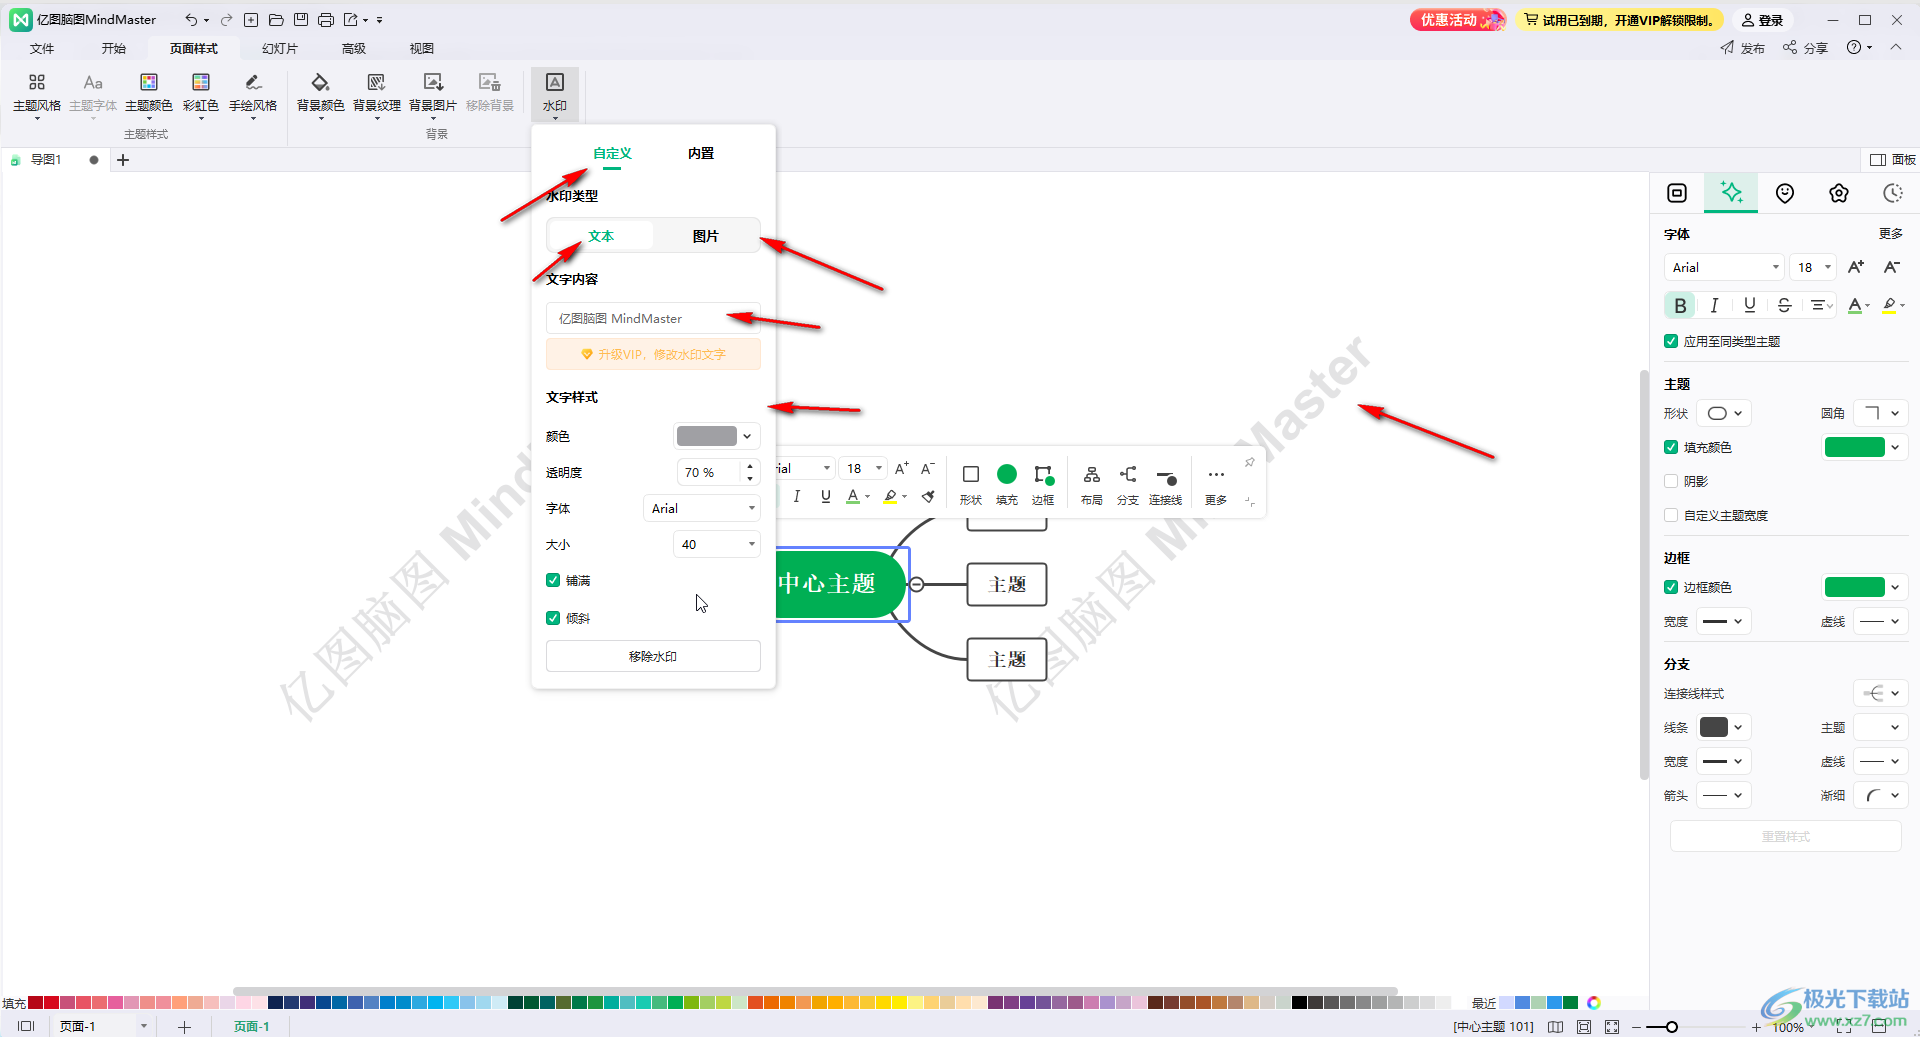Toggle the 水印 watermark ribbon button
1920x1037 pixels.
pyautogui.click(x=555, y=95)
